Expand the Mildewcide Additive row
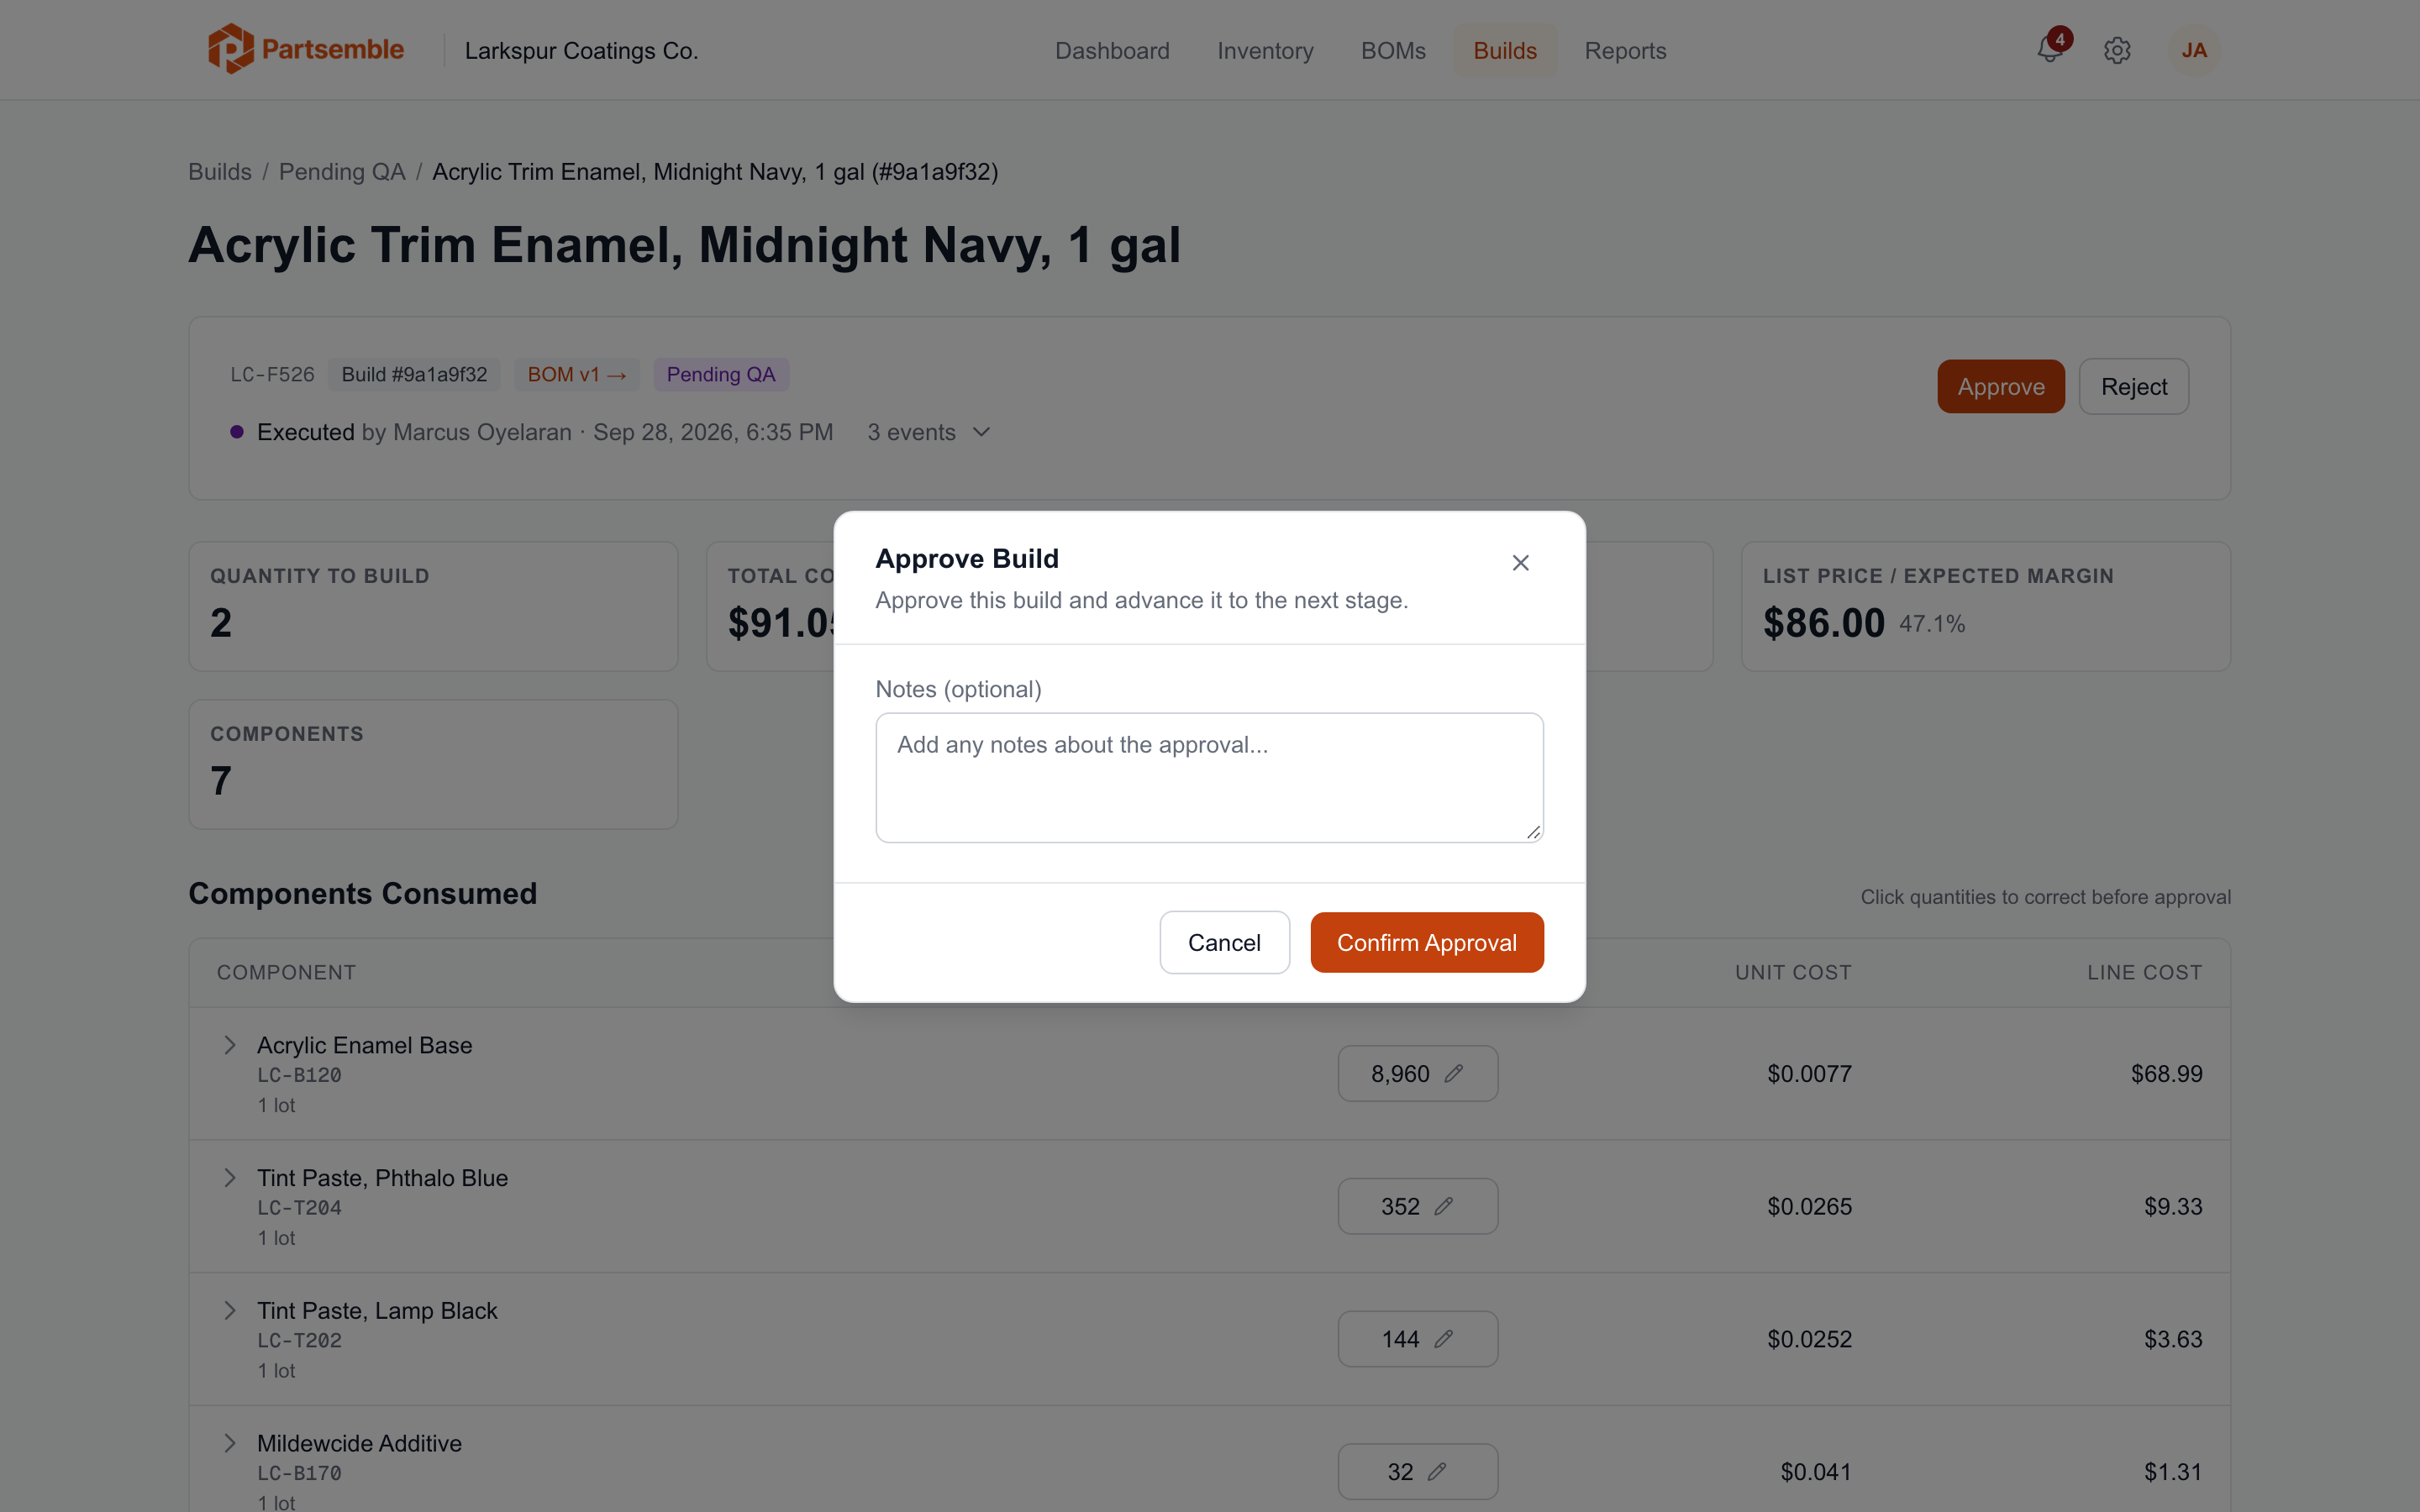This screenshot has height=1512, width=2420. [x=230, y=1443]
